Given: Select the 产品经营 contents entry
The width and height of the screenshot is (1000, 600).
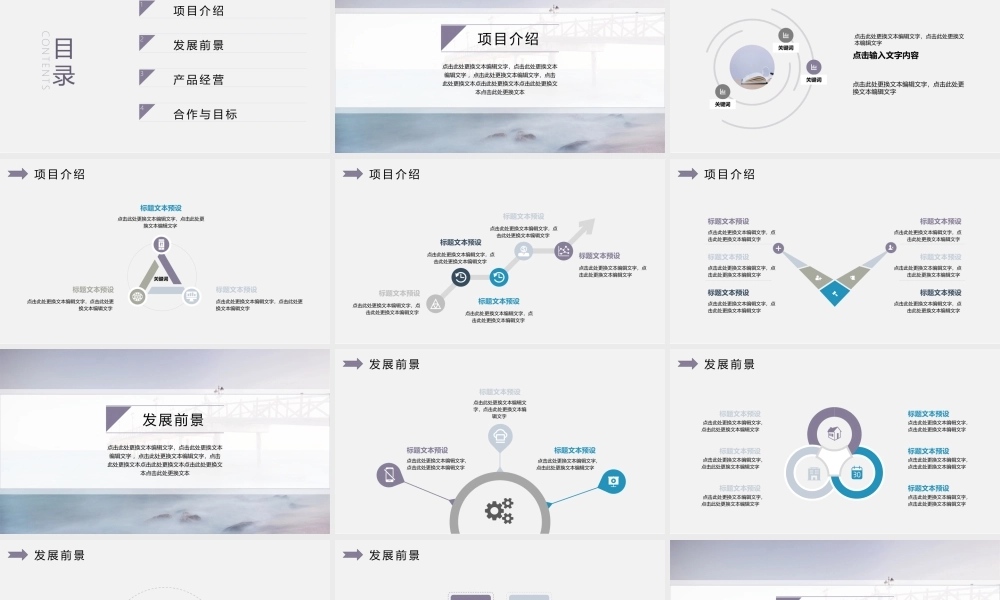Looking at the screenshot, I should tap(198, 80).
